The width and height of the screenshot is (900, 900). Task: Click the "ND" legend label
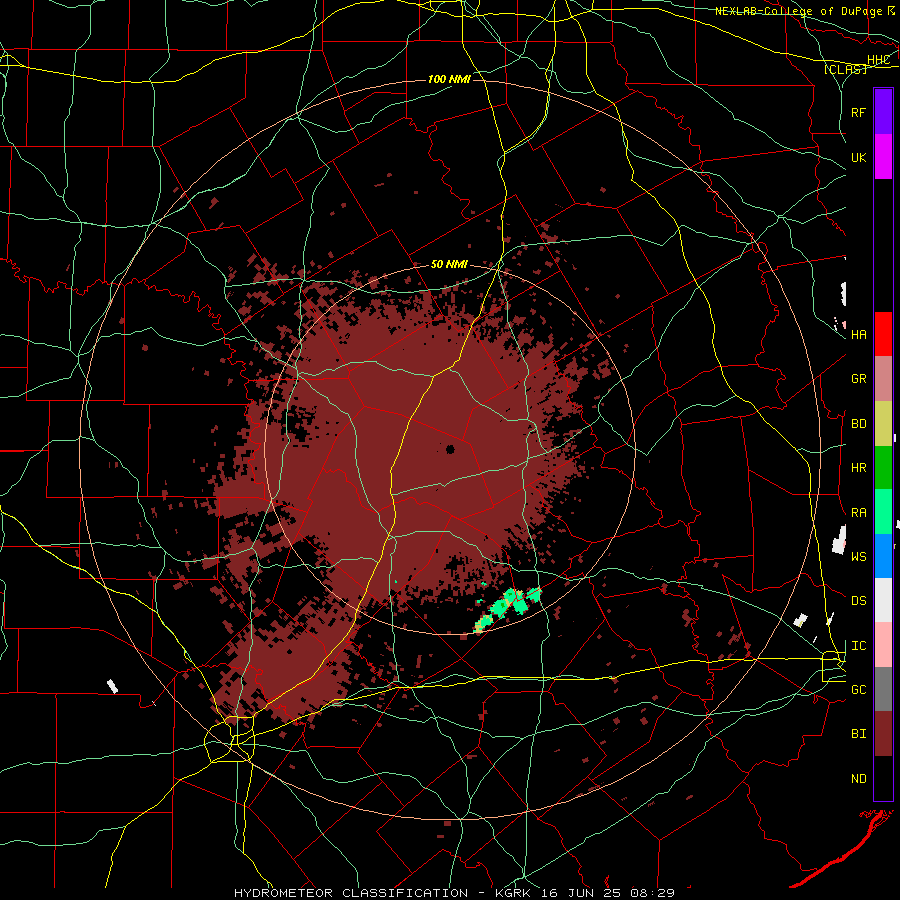858,779
